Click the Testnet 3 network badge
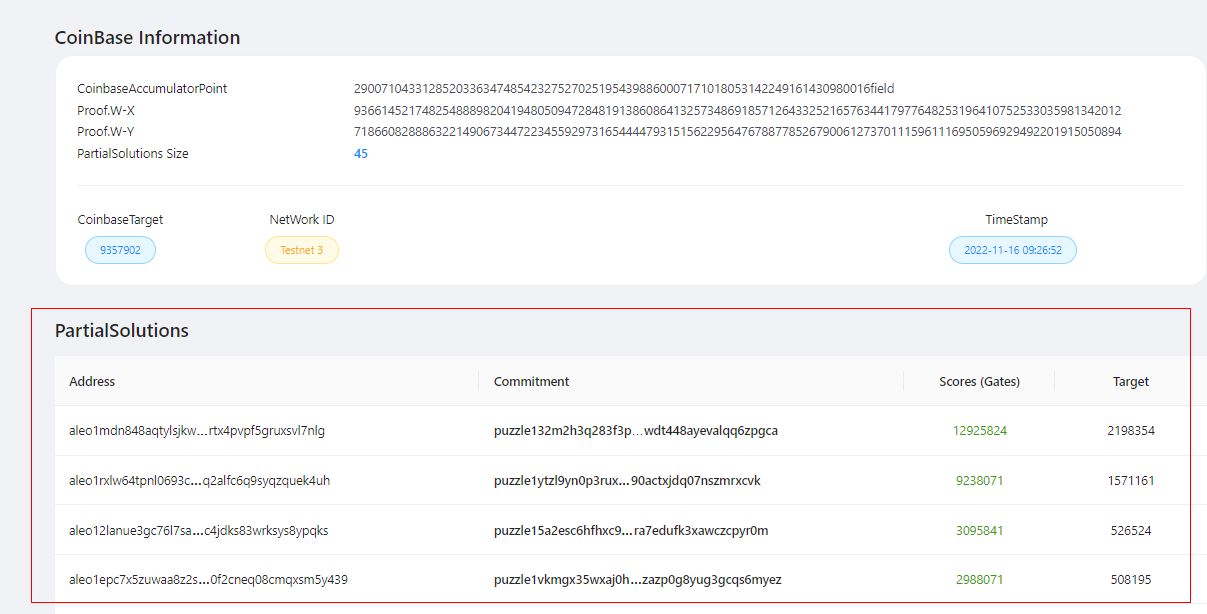 302,250
